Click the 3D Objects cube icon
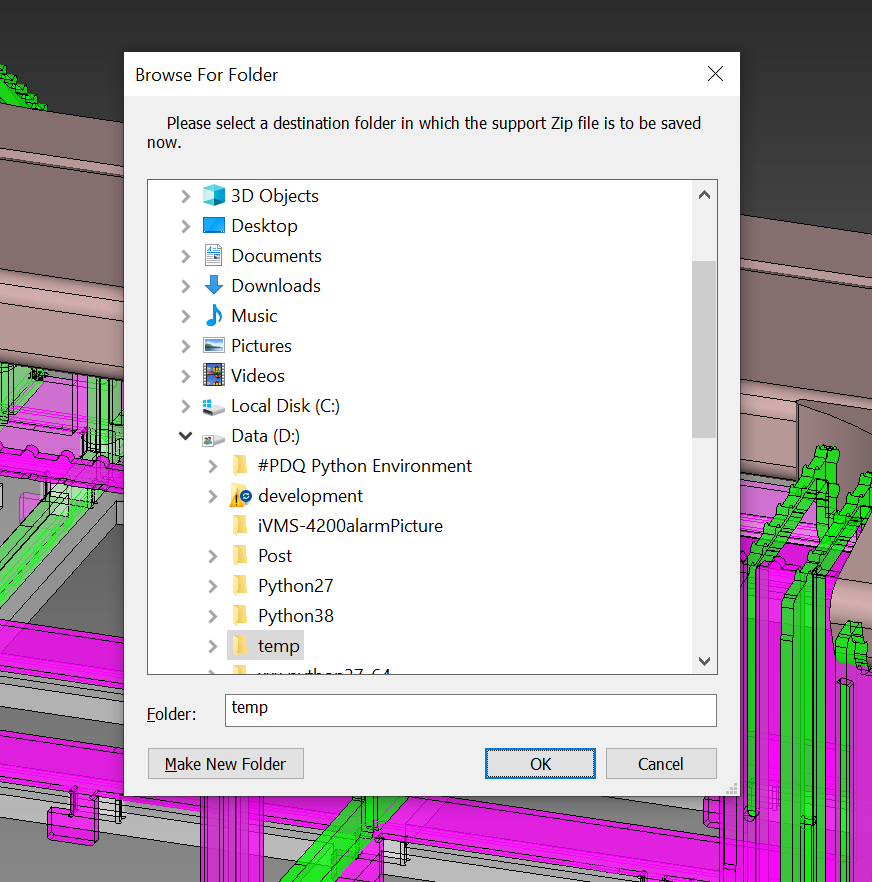 [213, 196]
